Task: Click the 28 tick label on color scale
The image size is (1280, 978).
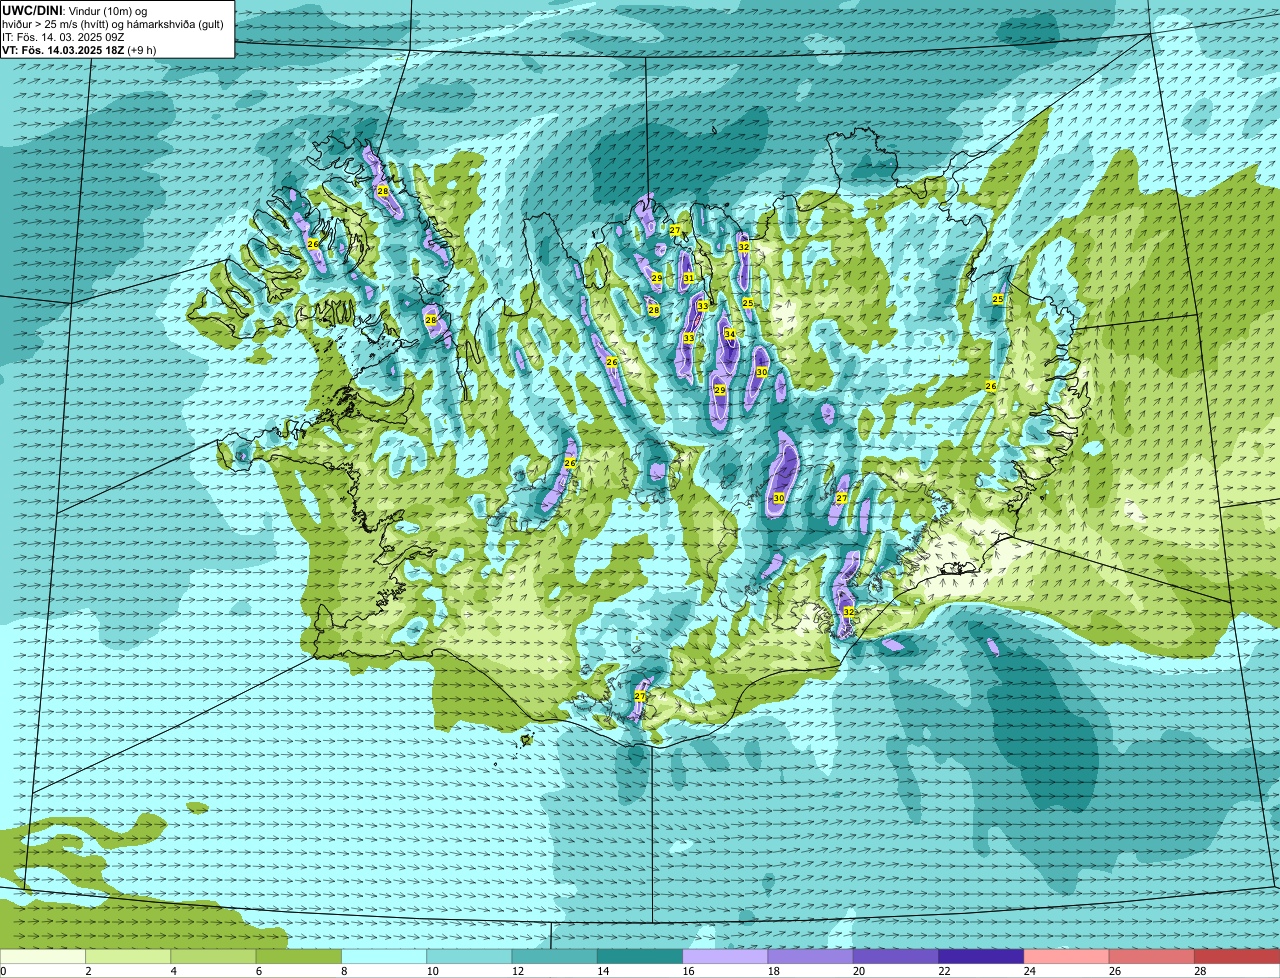Action: tap(1200, 971)
